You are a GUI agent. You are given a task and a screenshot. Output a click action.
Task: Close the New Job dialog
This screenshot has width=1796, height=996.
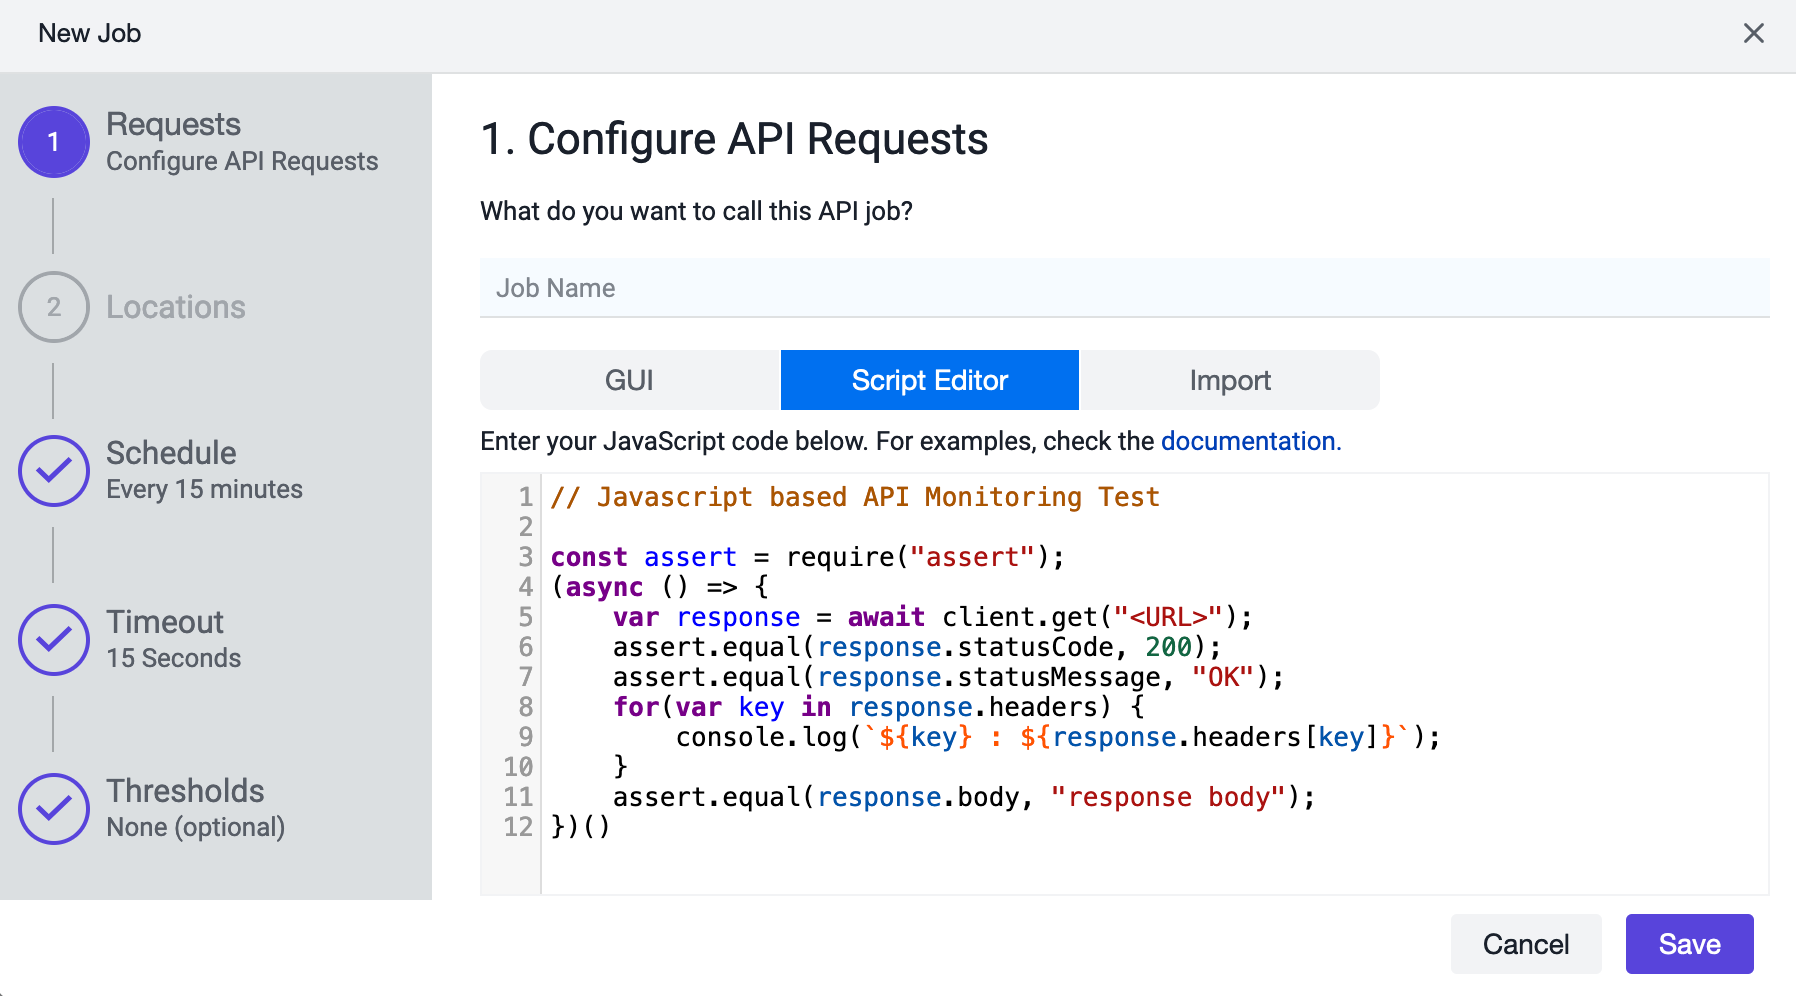(1753, 33)
